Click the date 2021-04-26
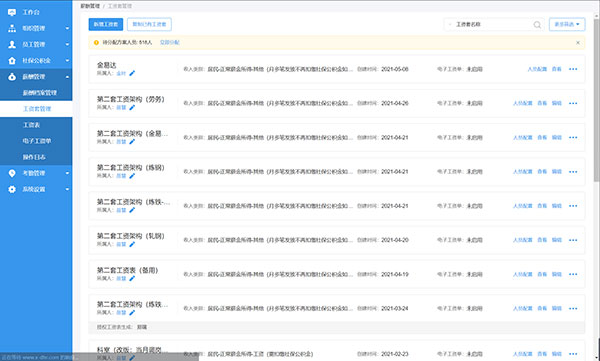Viewport: 600px width, 361px height. pyautogui.click(x=395, y=103)
